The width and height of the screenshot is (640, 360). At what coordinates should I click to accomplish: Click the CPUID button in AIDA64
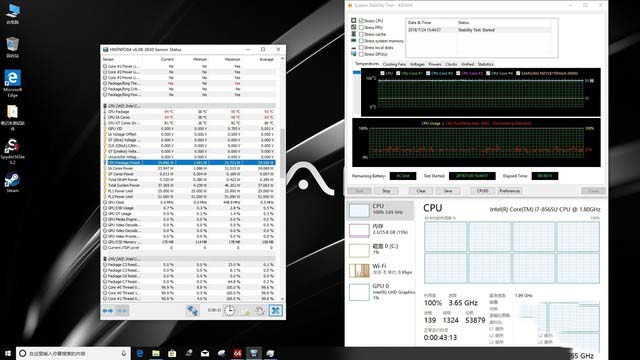tap(482, 191)
